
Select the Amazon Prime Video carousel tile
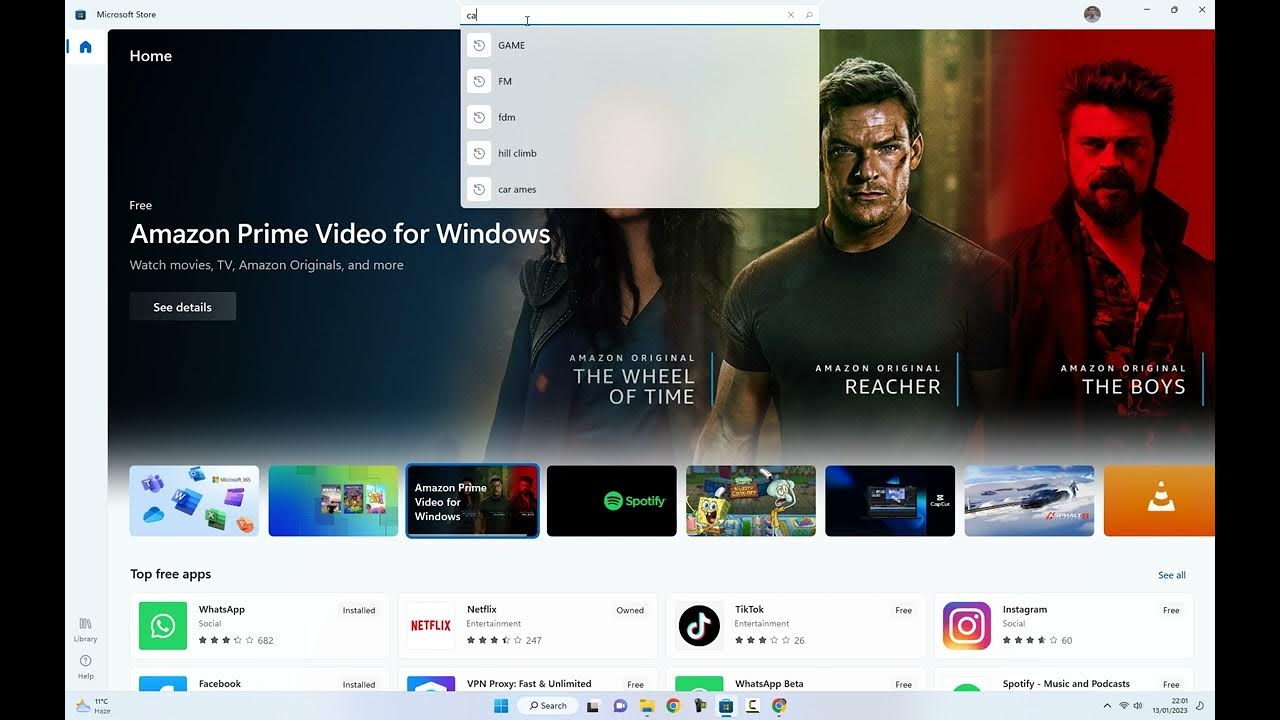click(x=473, y=501)
